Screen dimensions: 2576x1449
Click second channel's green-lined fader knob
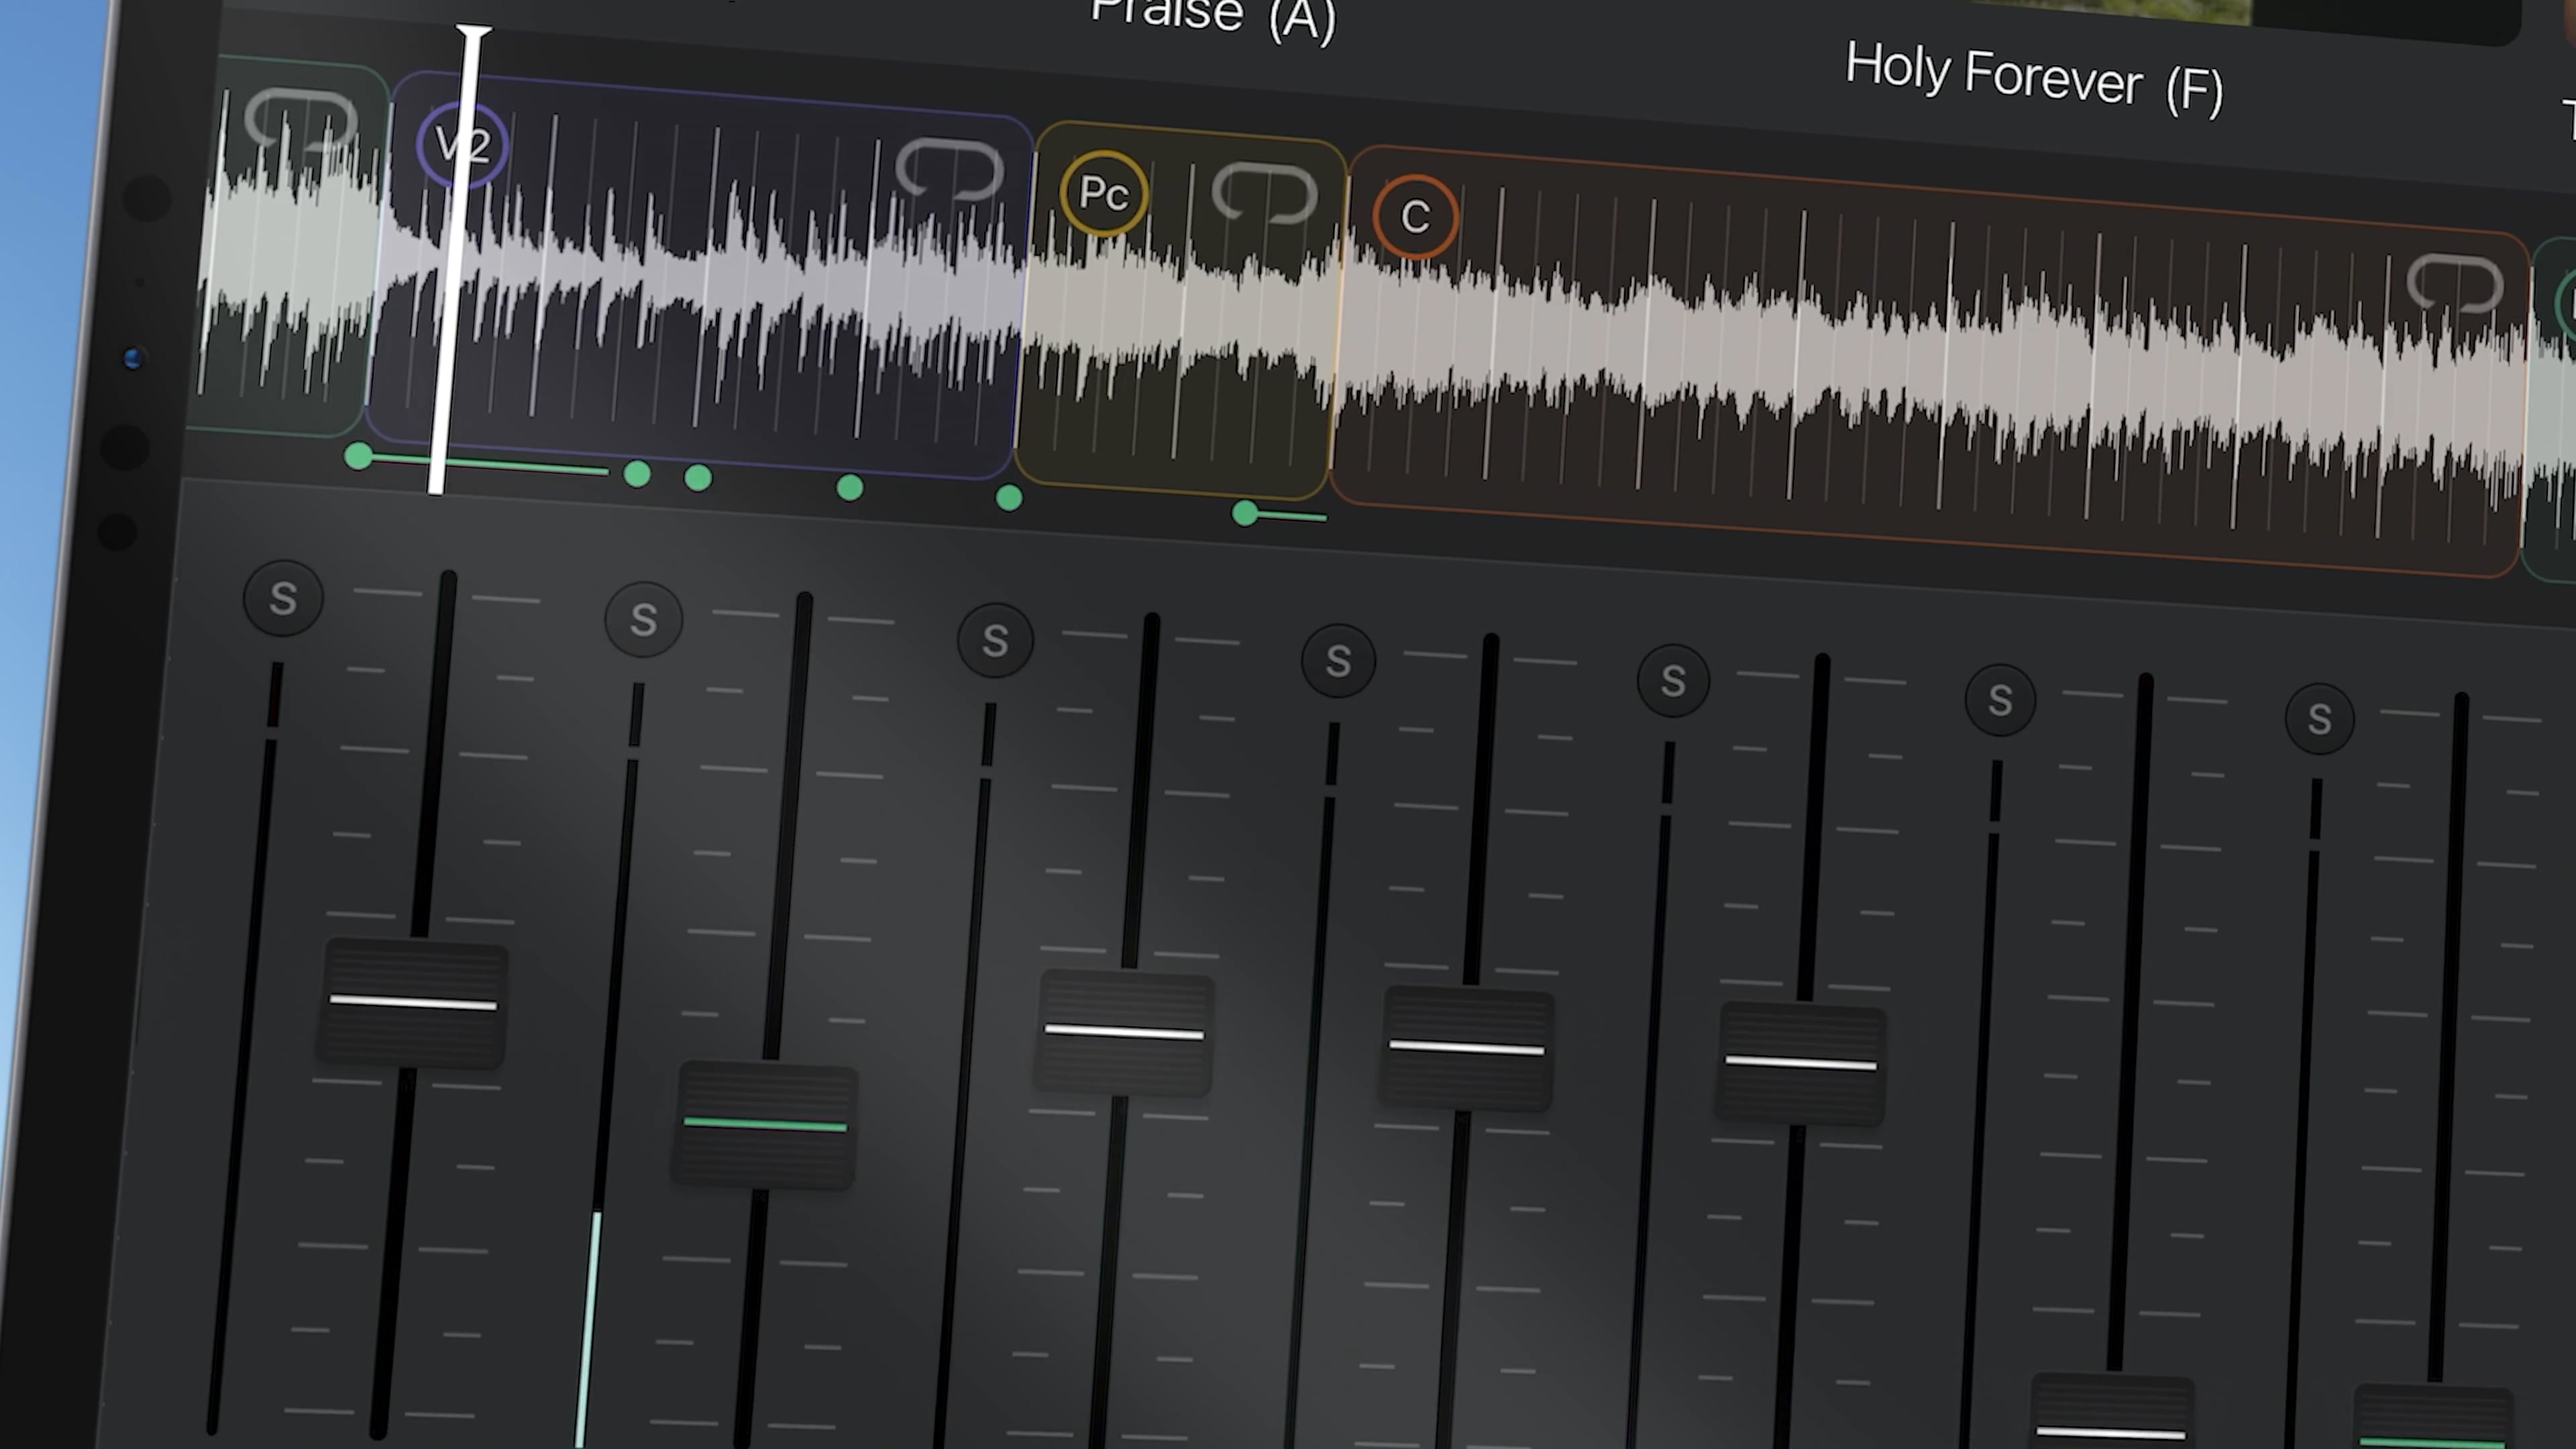tap(765, 1125)
